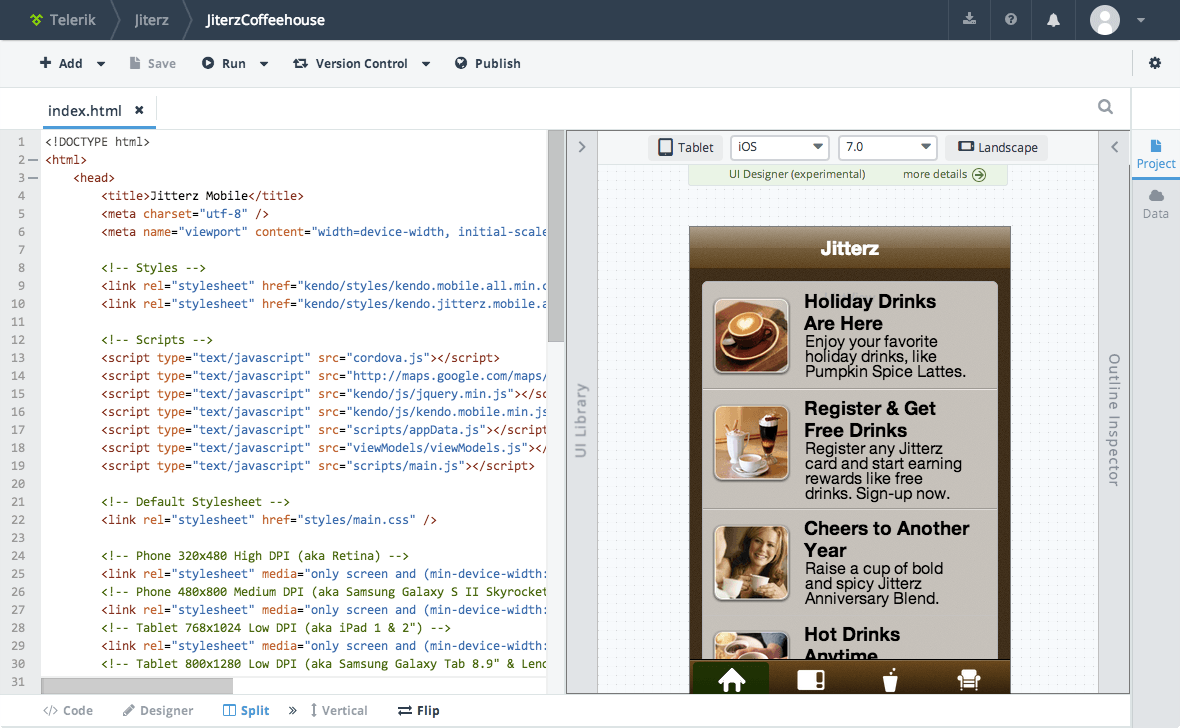The width and height of the screenshot is (1180, 728).
Task: Close the index.html tab
Action: coord(139,110)
